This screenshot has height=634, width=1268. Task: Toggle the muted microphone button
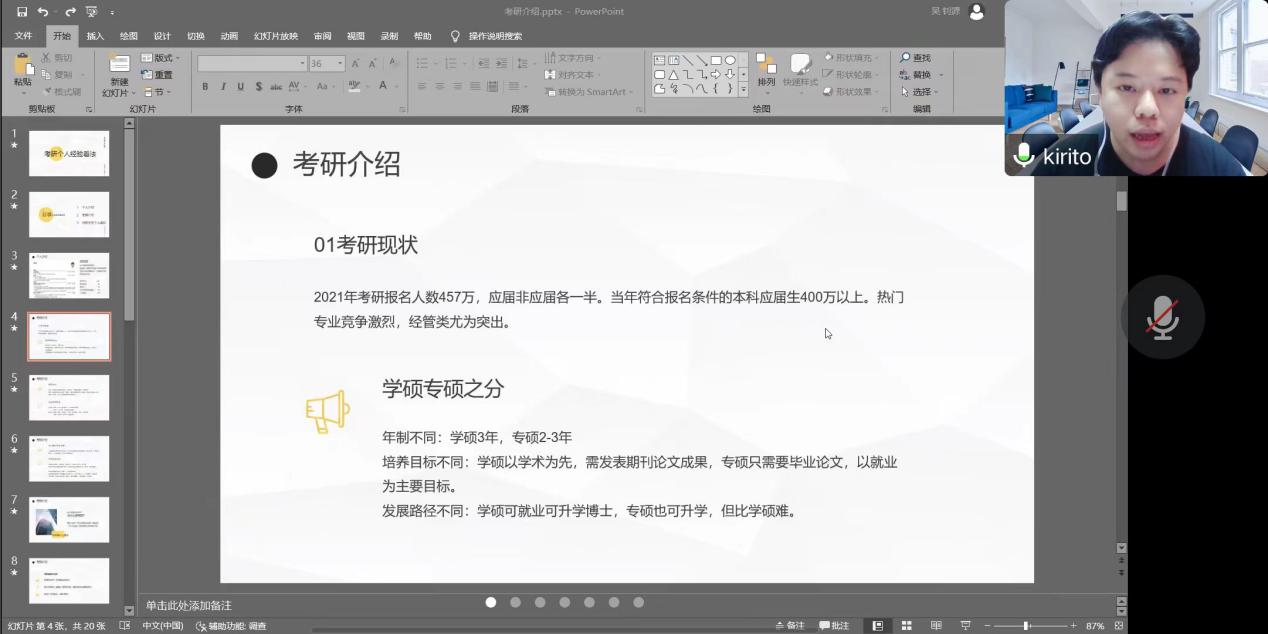coord(1162,317)
